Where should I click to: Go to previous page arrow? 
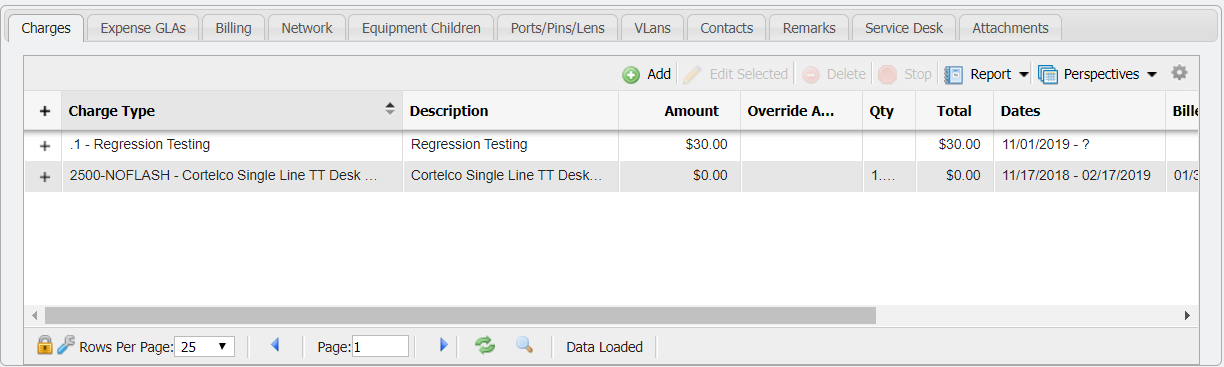(x=275, y=345)
